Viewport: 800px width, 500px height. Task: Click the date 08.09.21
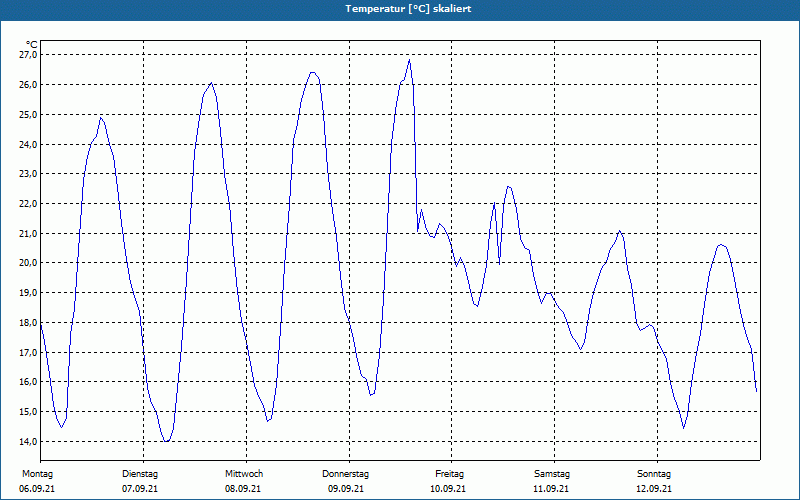243,489
